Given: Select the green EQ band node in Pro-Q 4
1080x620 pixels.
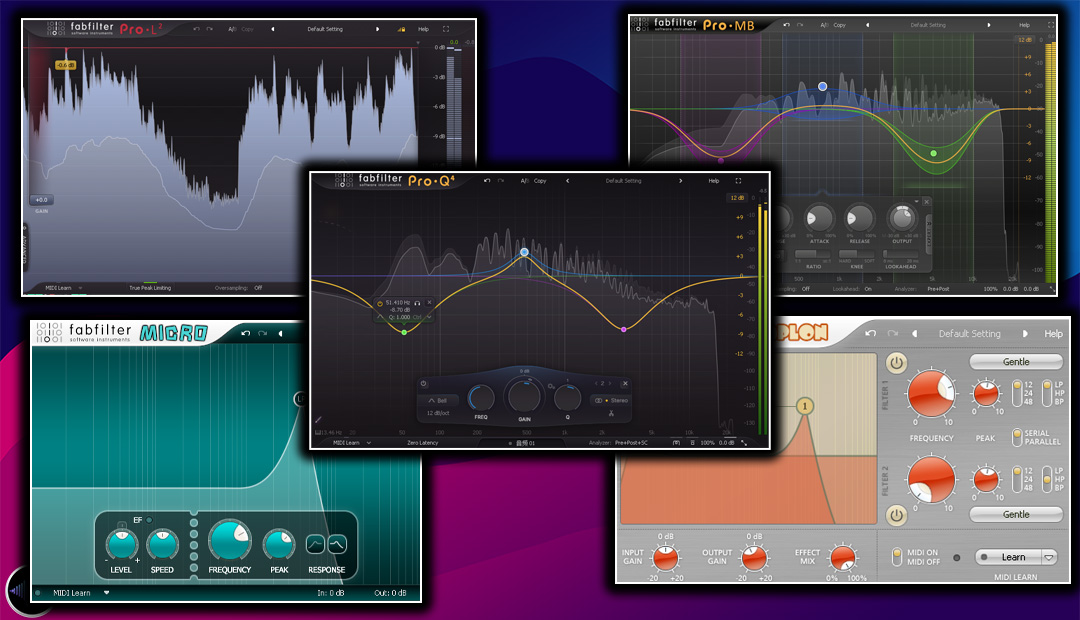Looking at the screenshot, I should click(404, 332).
